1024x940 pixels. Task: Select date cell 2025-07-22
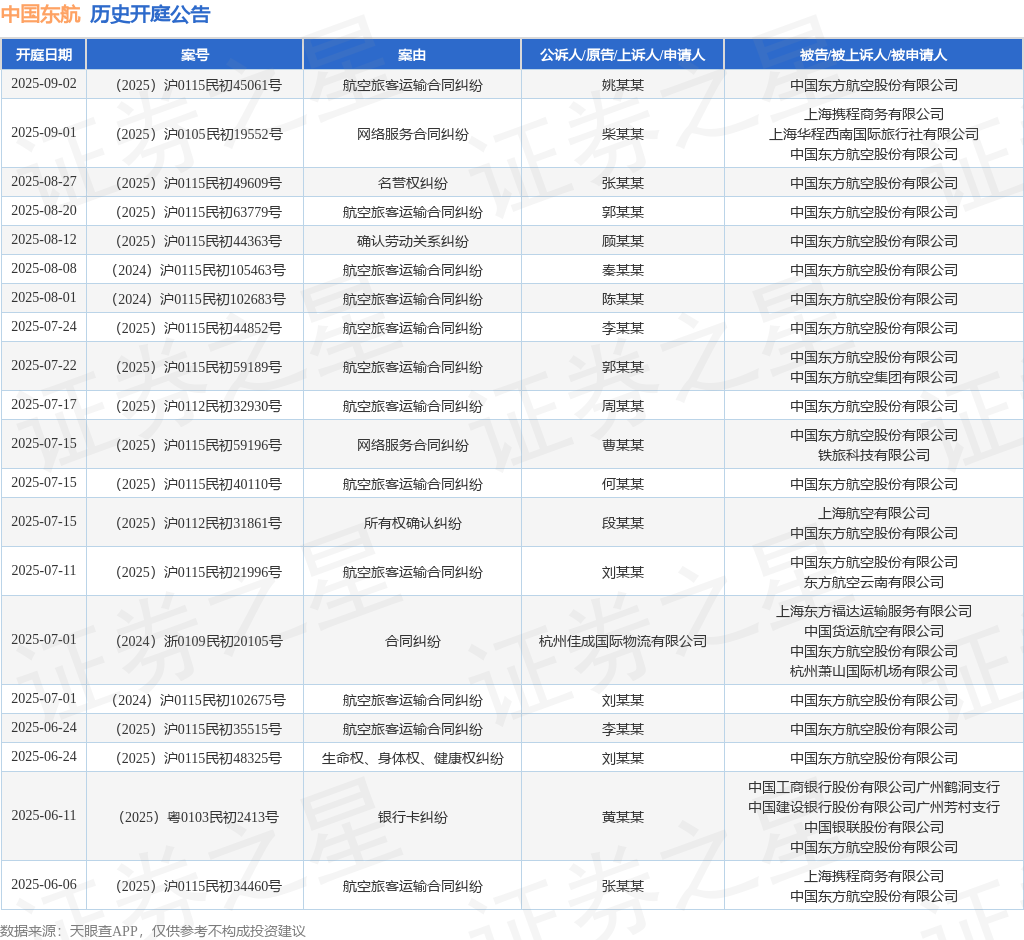point(44,366)
